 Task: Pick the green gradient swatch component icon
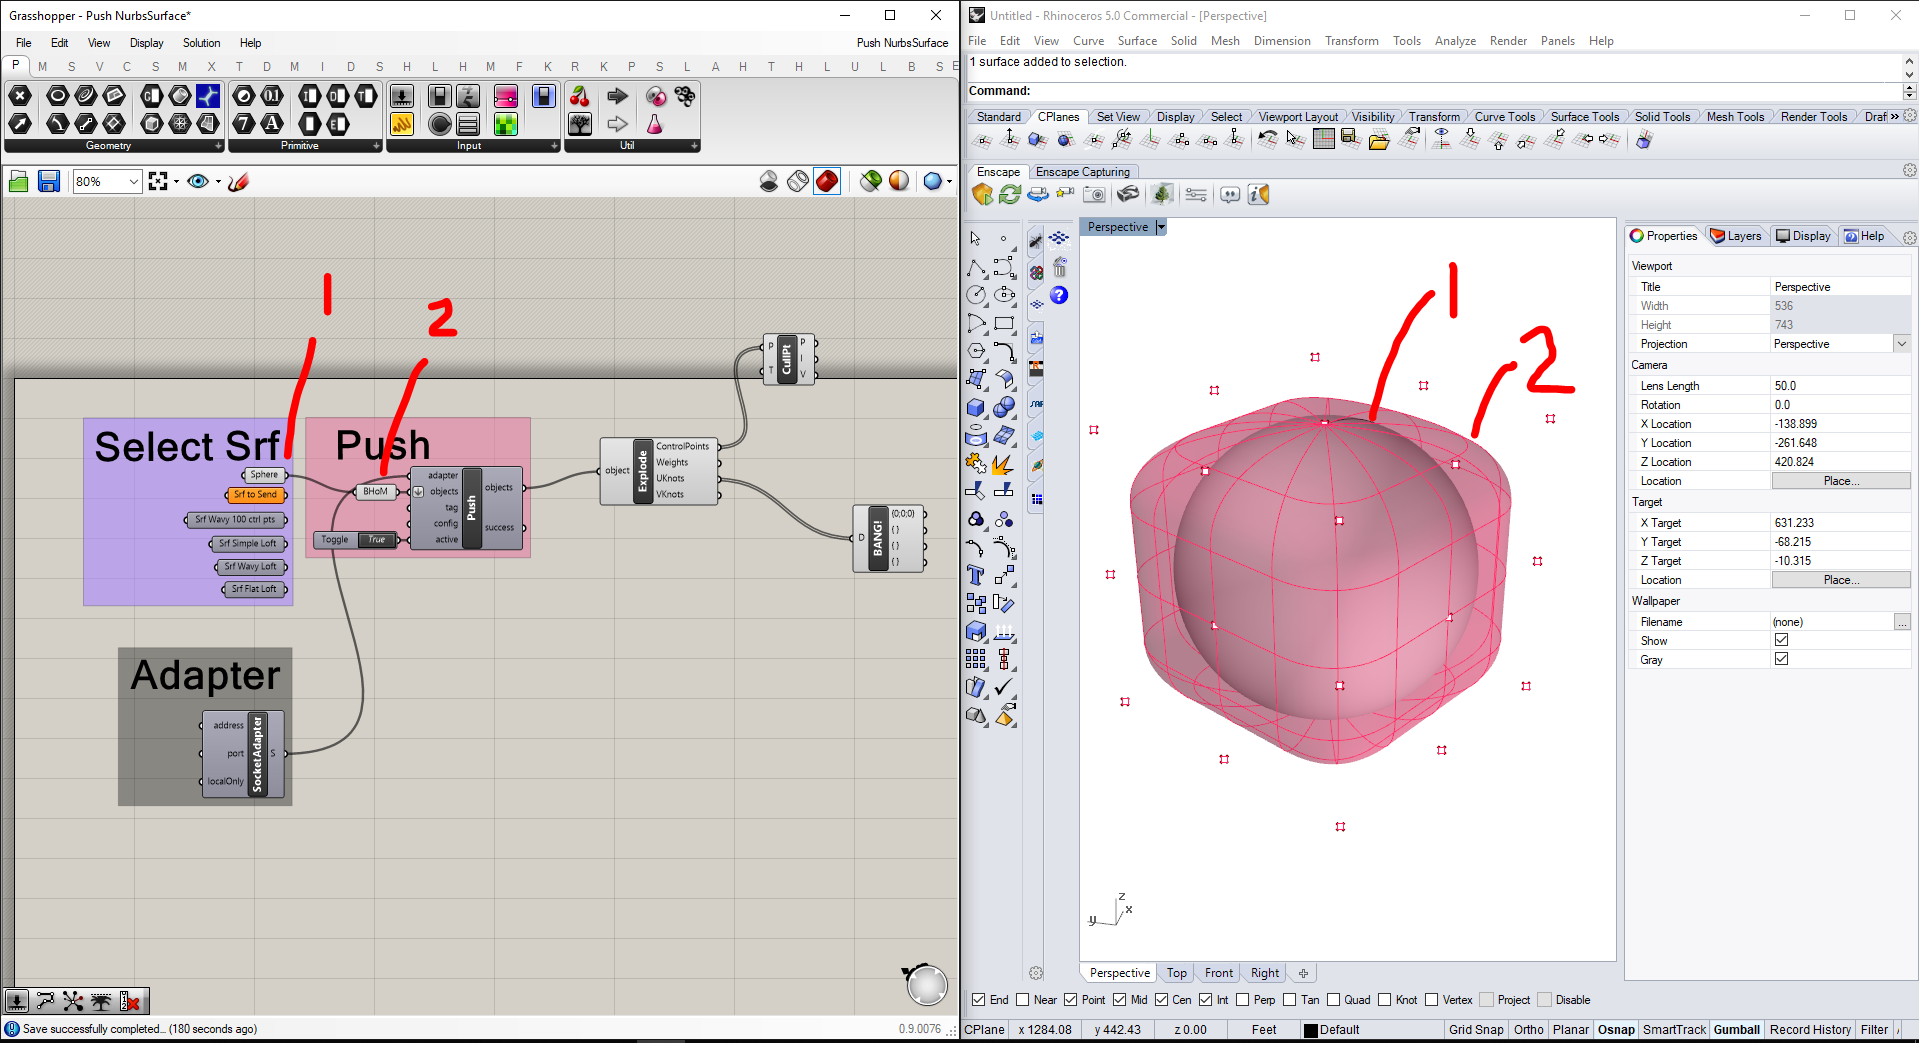[506, 124]
